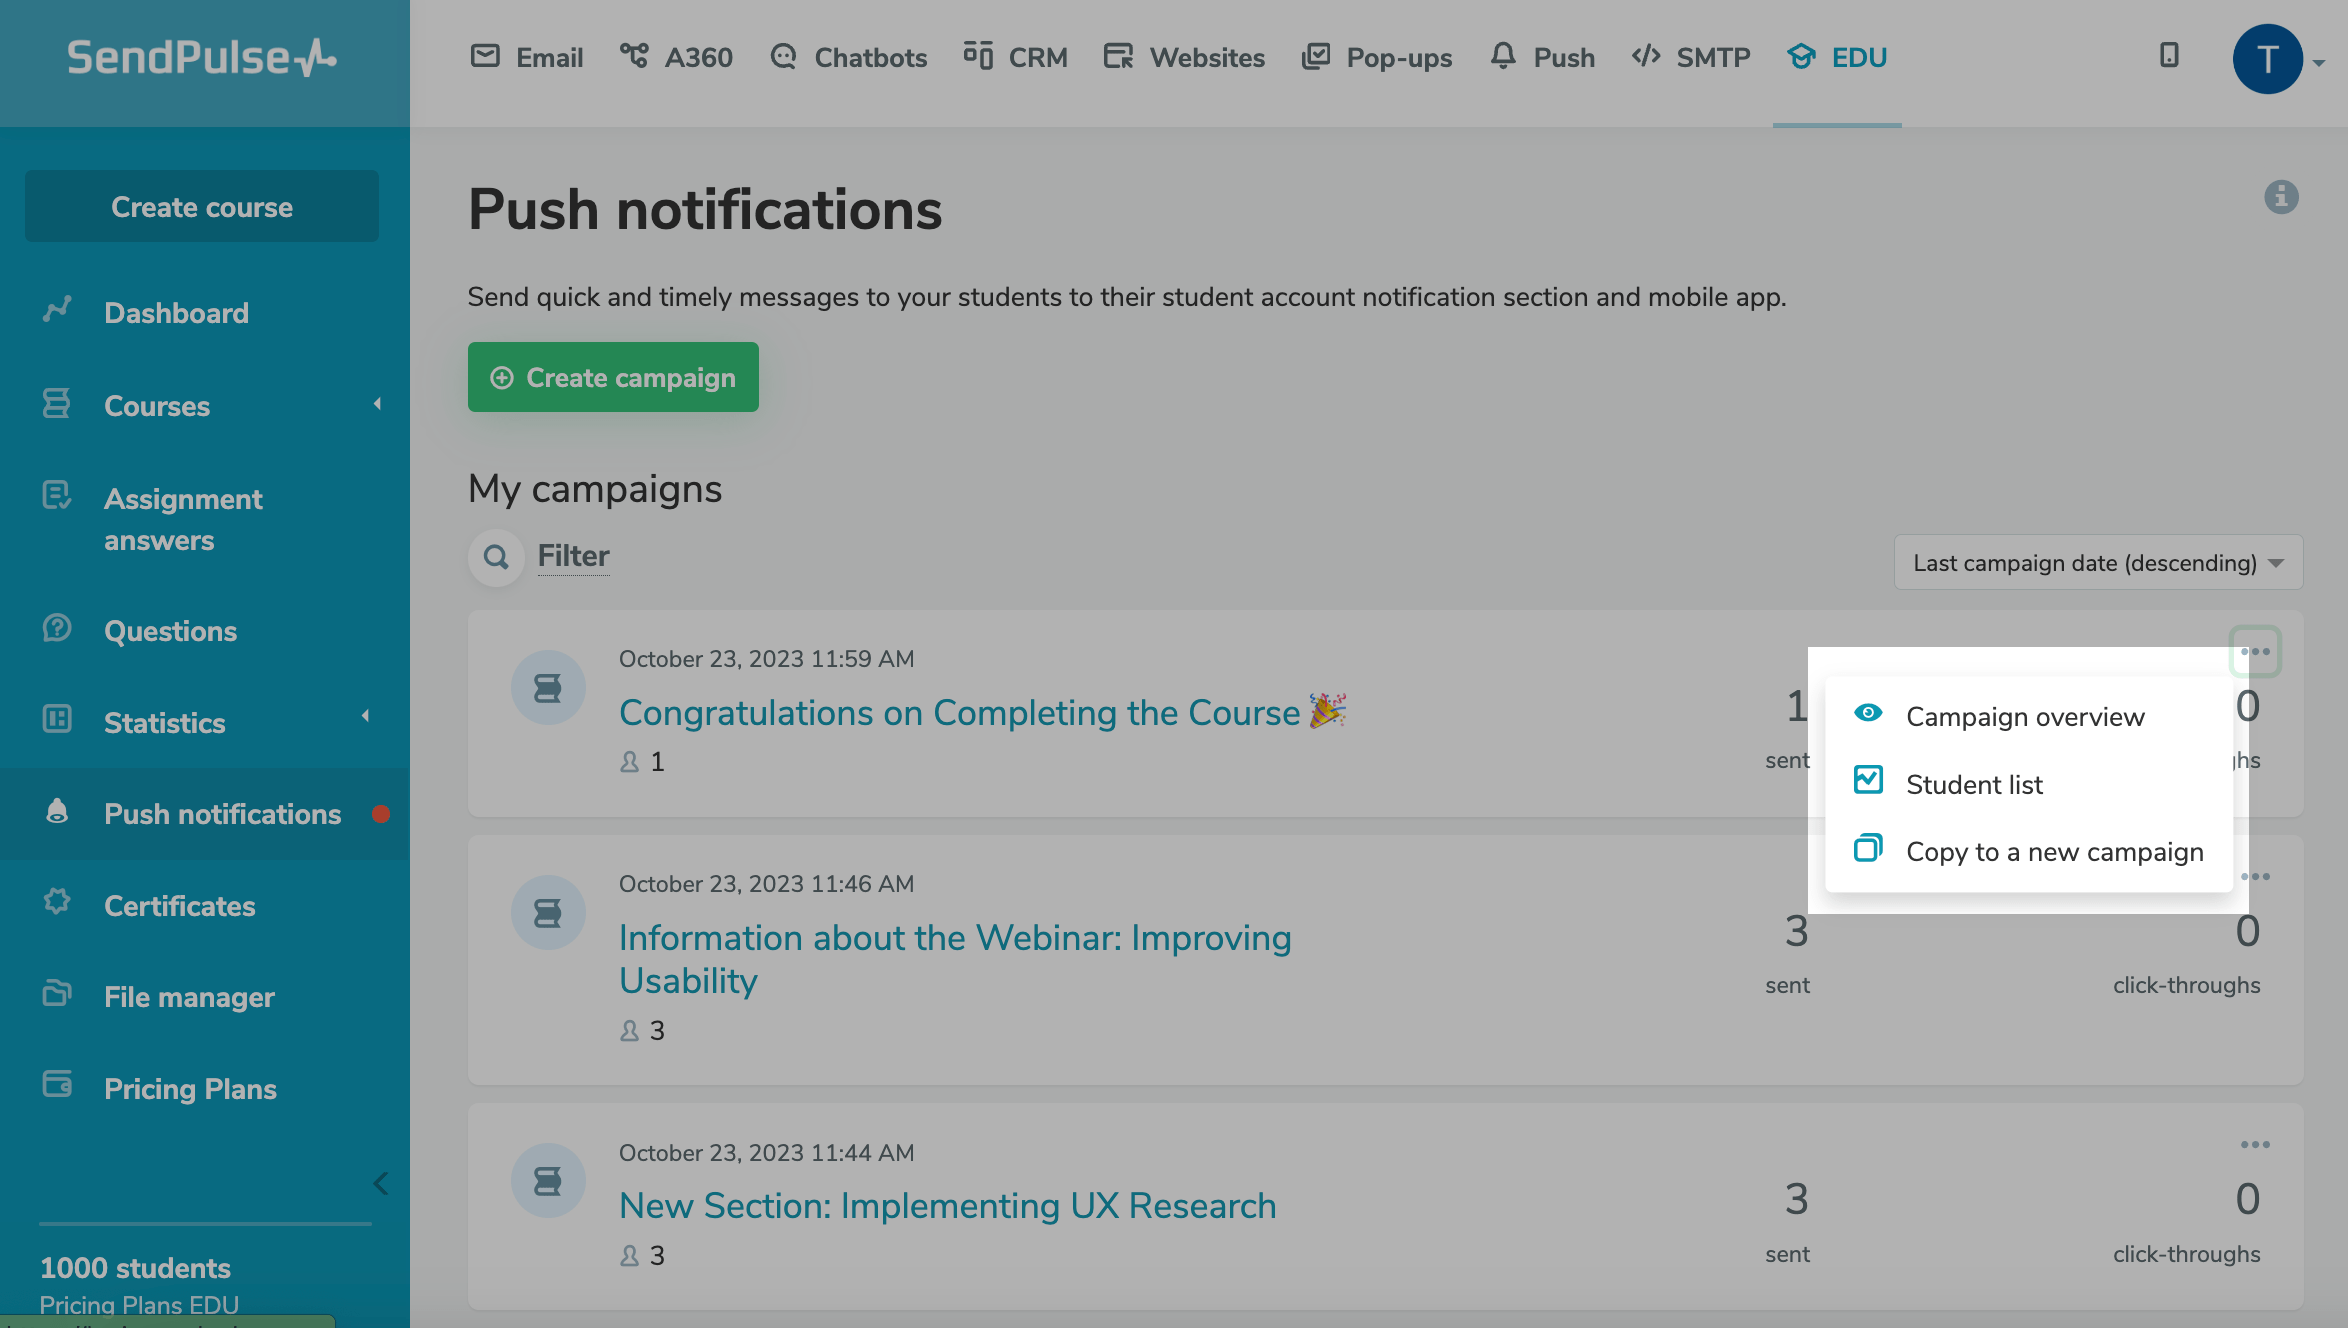
Task: Expand the Statistics sidebar submenu
Action: 165,723
